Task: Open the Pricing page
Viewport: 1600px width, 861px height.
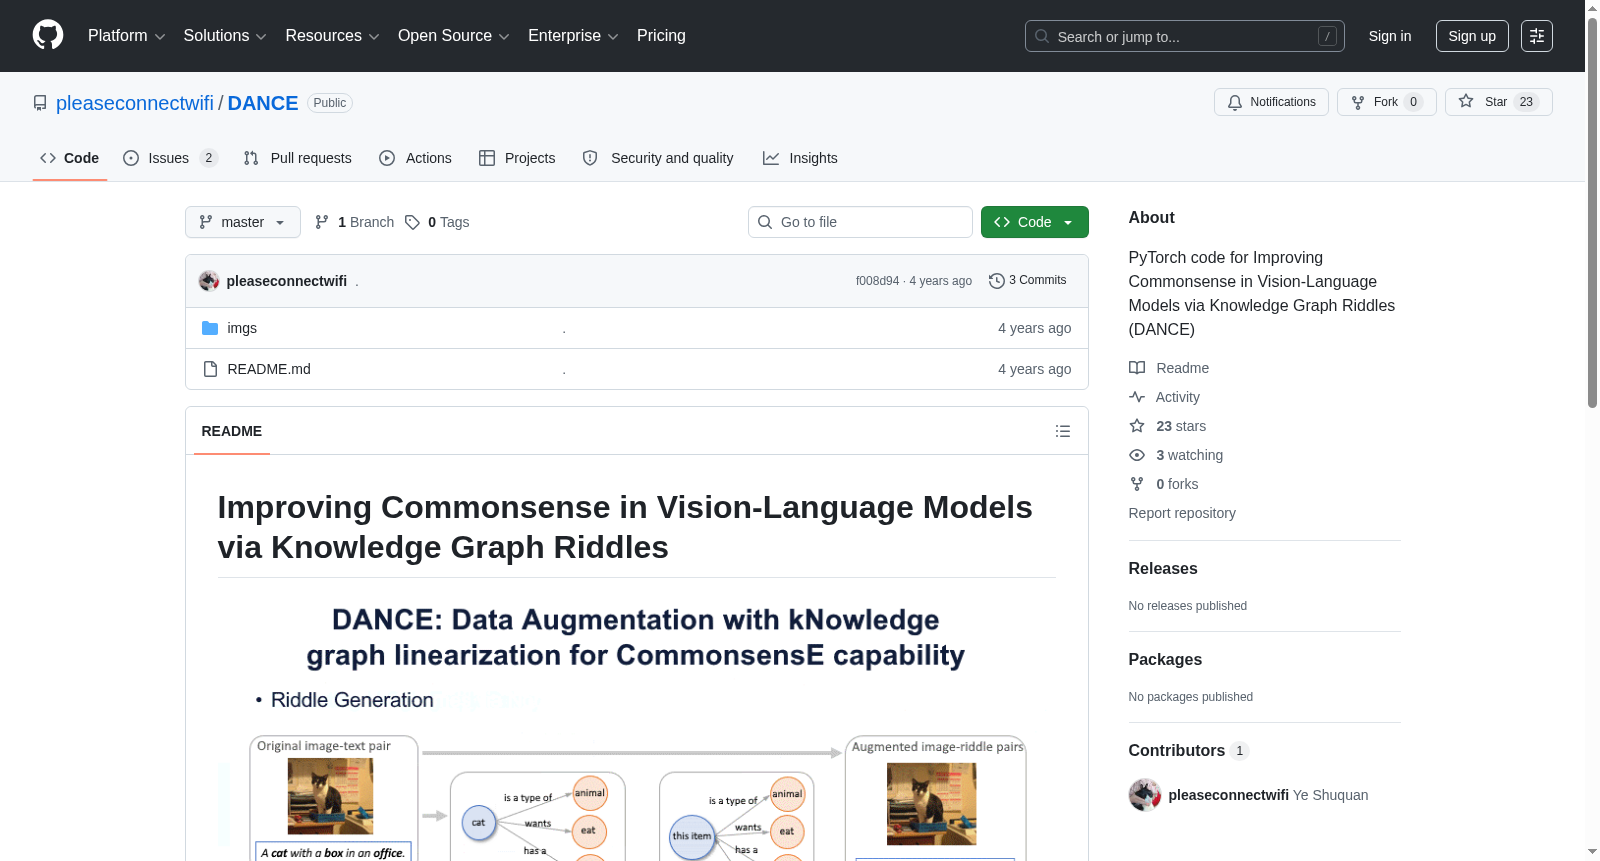Action: coord(661,36)
